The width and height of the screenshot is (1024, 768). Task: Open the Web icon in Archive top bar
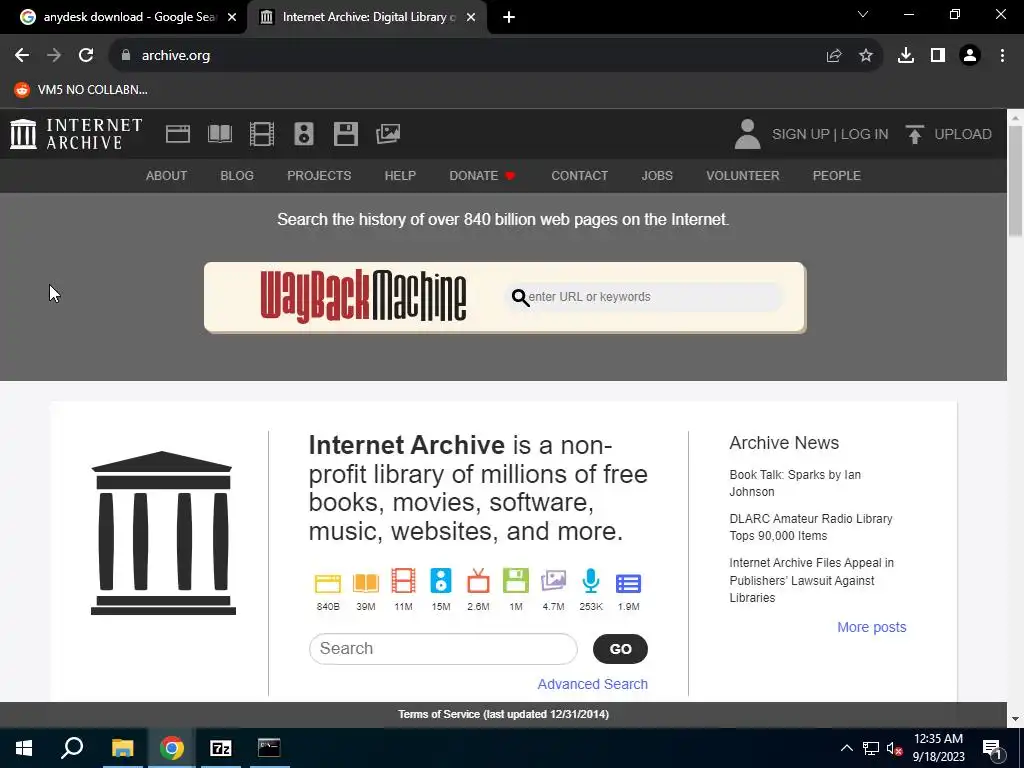tap(178, 134)
